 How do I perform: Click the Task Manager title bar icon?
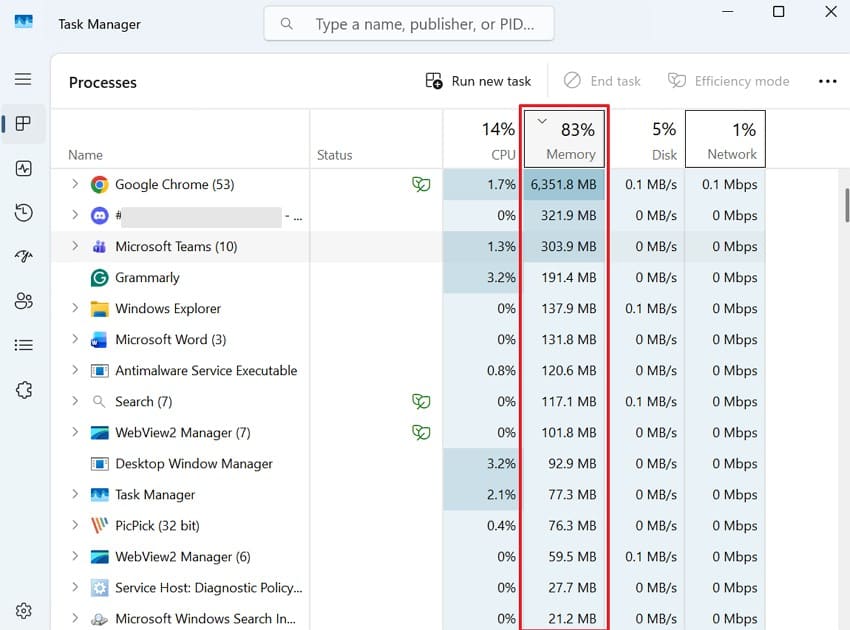point(23,22)
